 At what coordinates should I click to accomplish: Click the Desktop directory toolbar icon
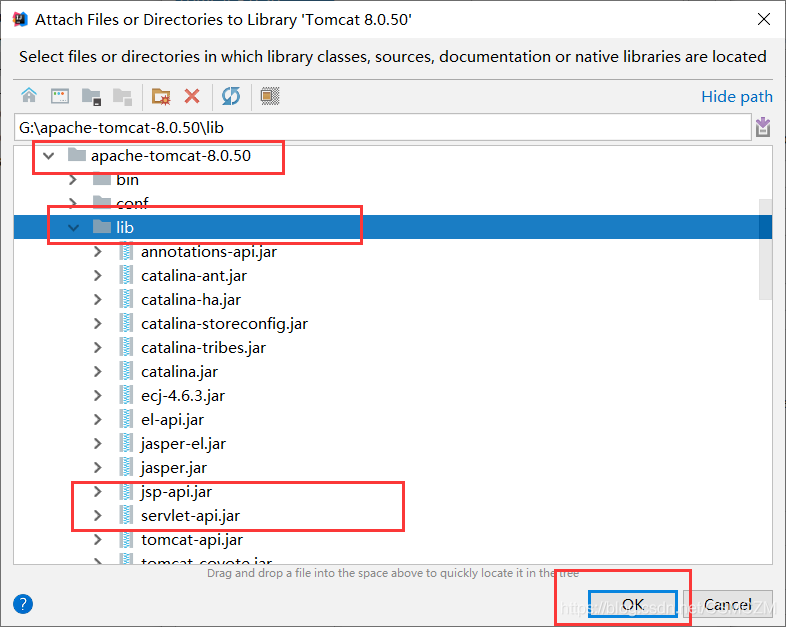60,96
